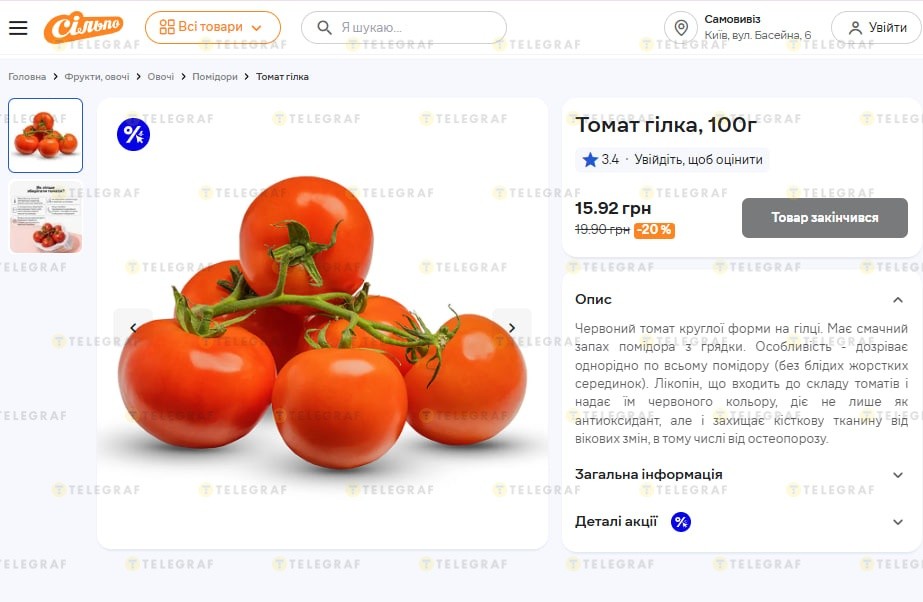Expand the Загальна інформація section
The height and width of the screenshot is (602, 923).
[x=897, y=475]
